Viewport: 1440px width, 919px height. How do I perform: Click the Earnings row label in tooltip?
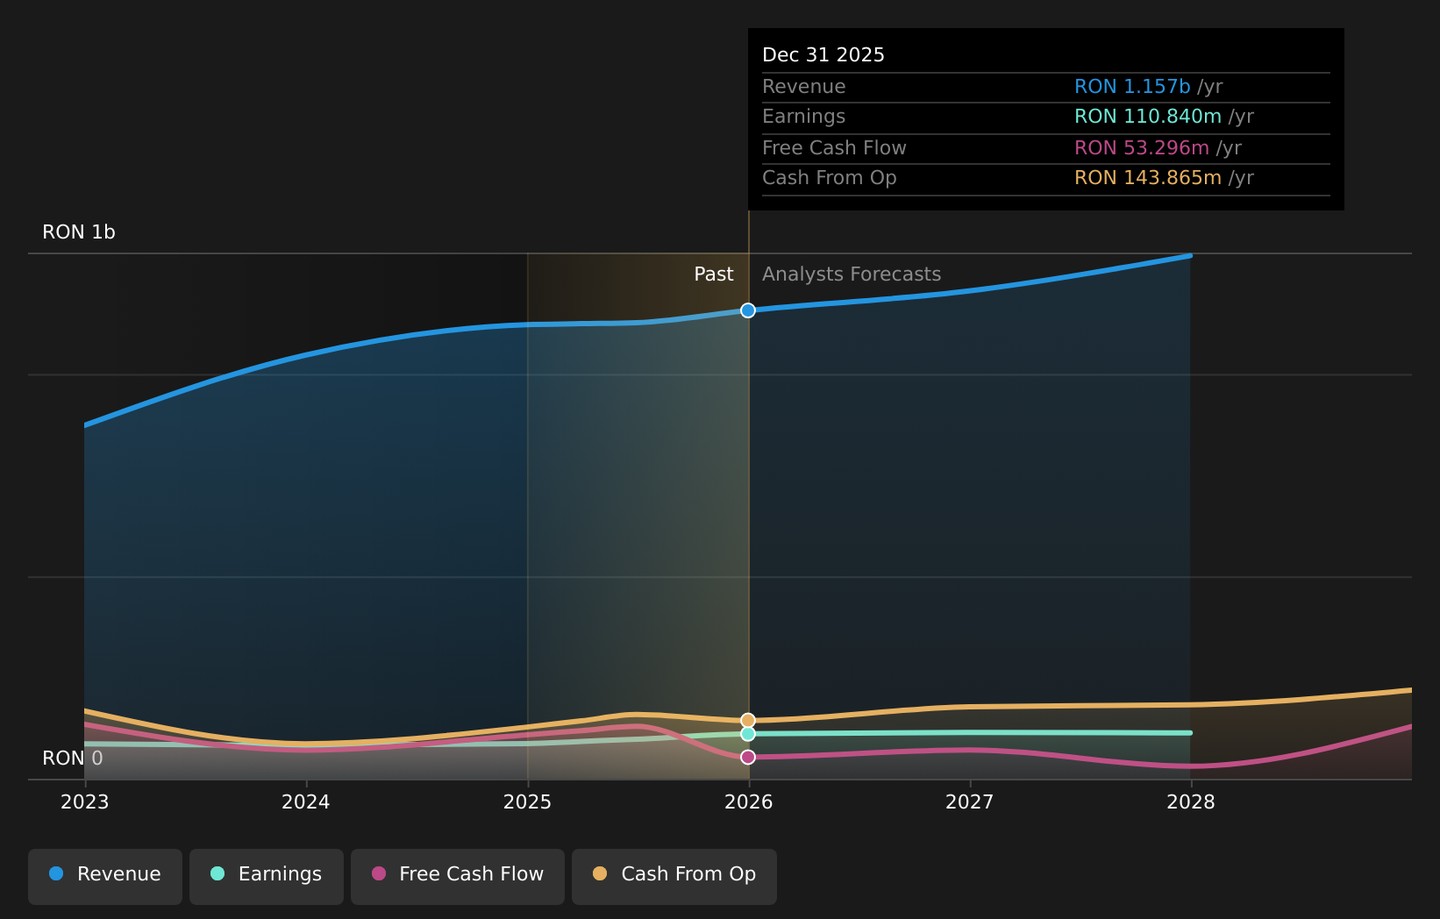[x=804, y=117]
